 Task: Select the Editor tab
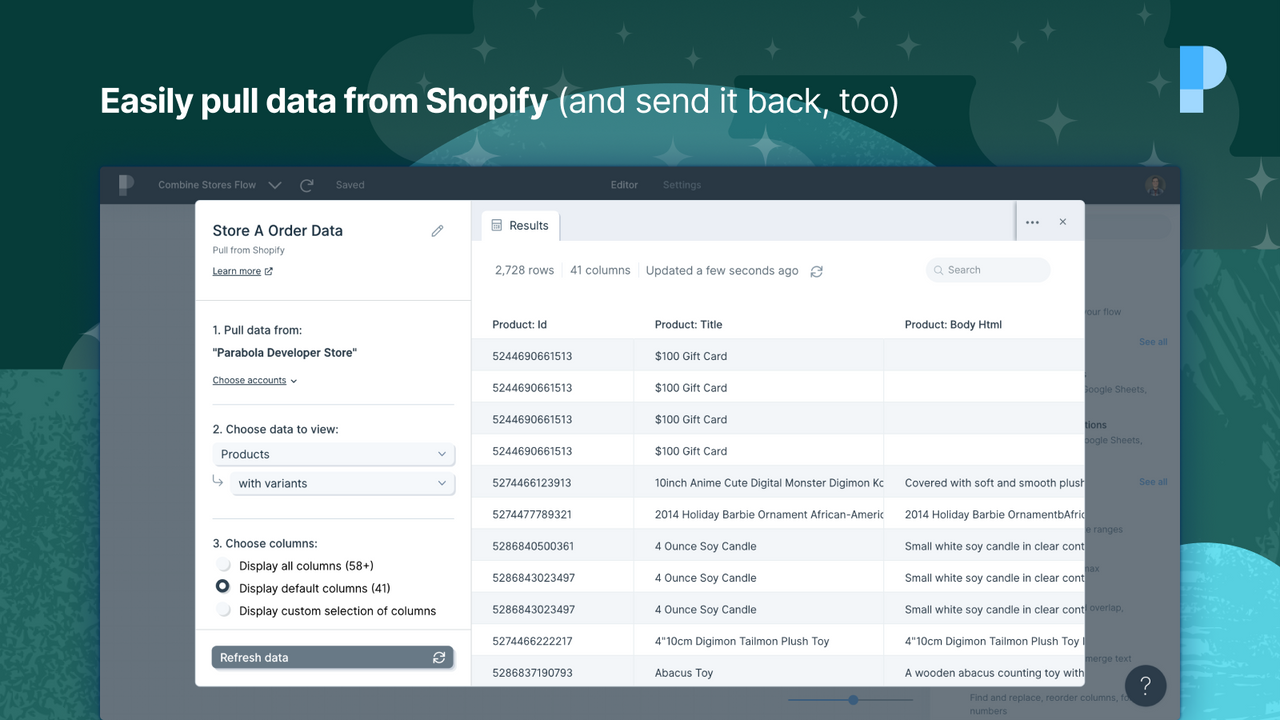(x=623, y=184)
